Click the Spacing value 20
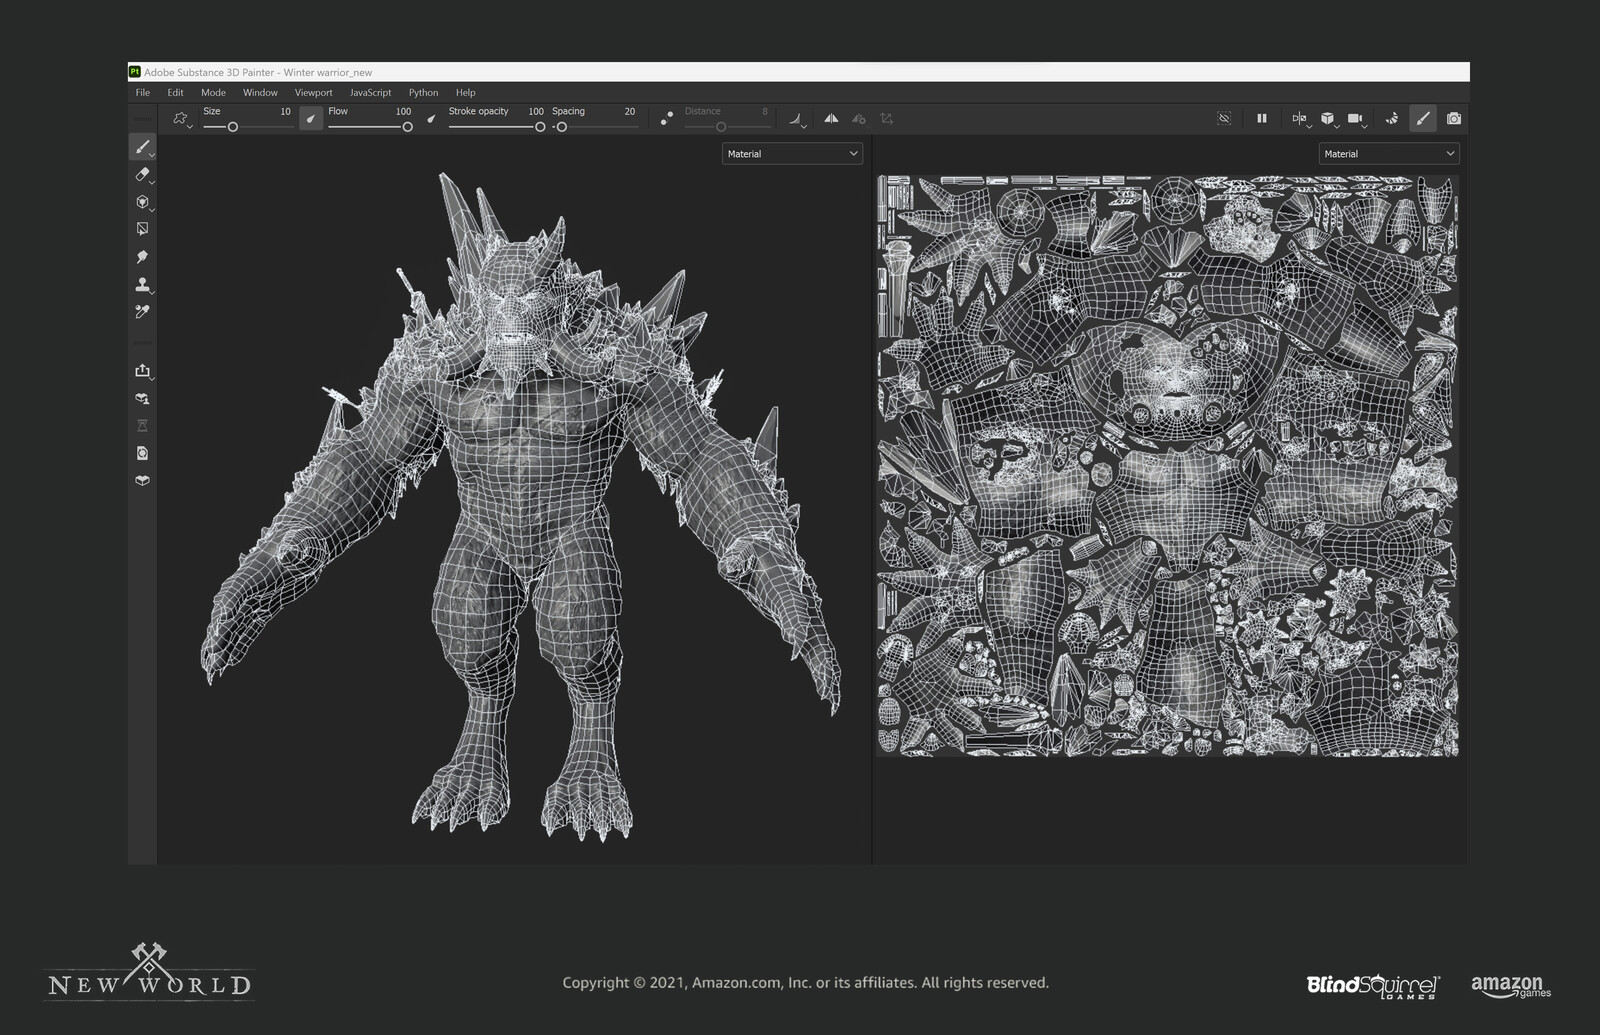Image resolution: width=1600 pixels, height=1035 pixels. (x=630, y=112)
